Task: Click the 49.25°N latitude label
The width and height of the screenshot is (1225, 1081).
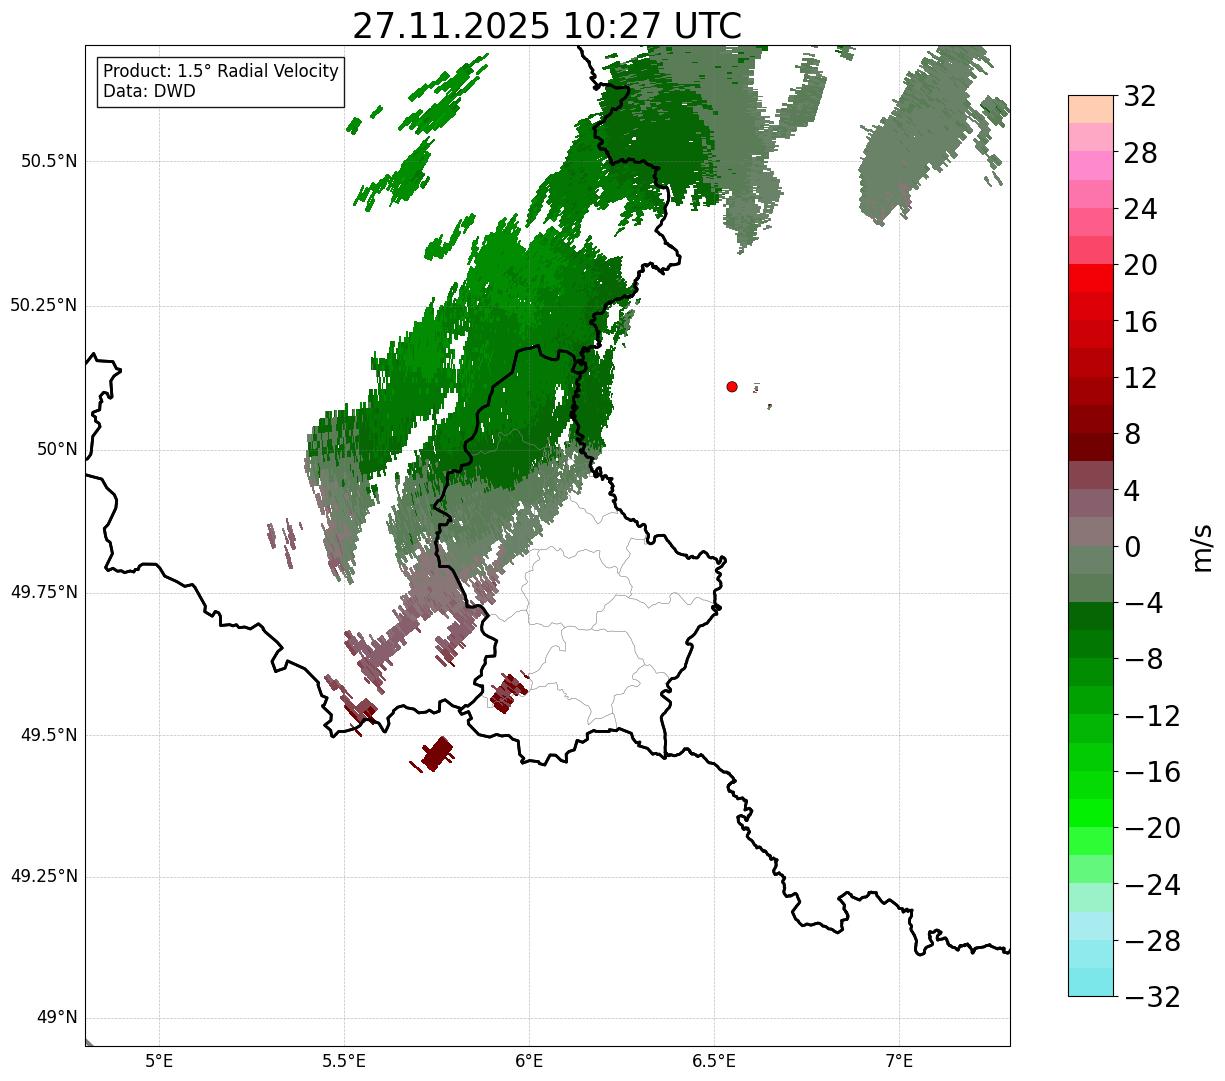Action: tap(44, 877)
